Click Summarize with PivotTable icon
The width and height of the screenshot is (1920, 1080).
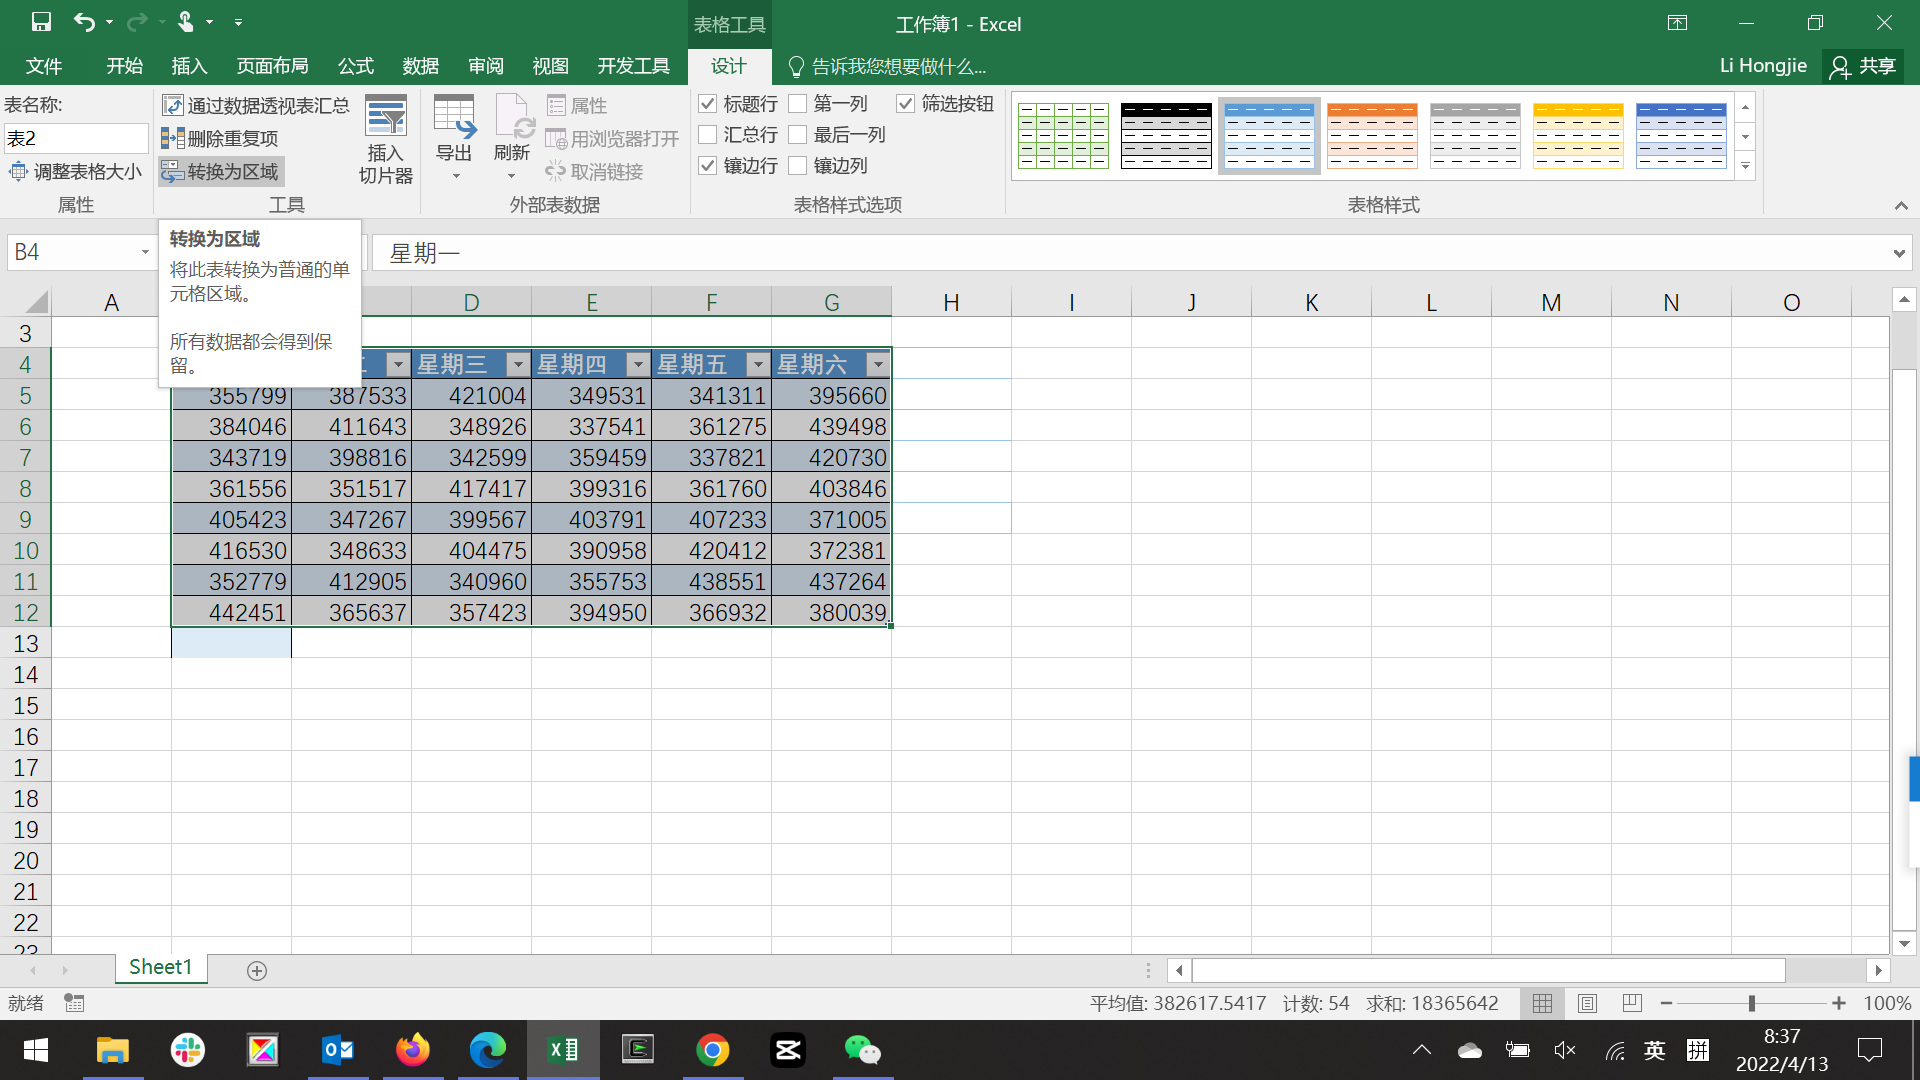pyautogui.click(x=173, y=105)
